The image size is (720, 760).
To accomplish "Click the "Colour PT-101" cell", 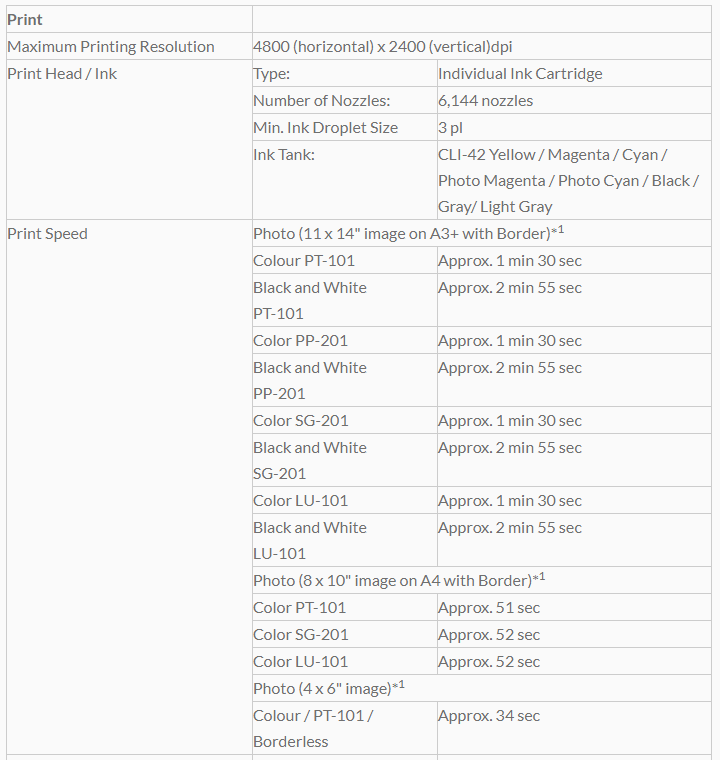I will (304, 261).
